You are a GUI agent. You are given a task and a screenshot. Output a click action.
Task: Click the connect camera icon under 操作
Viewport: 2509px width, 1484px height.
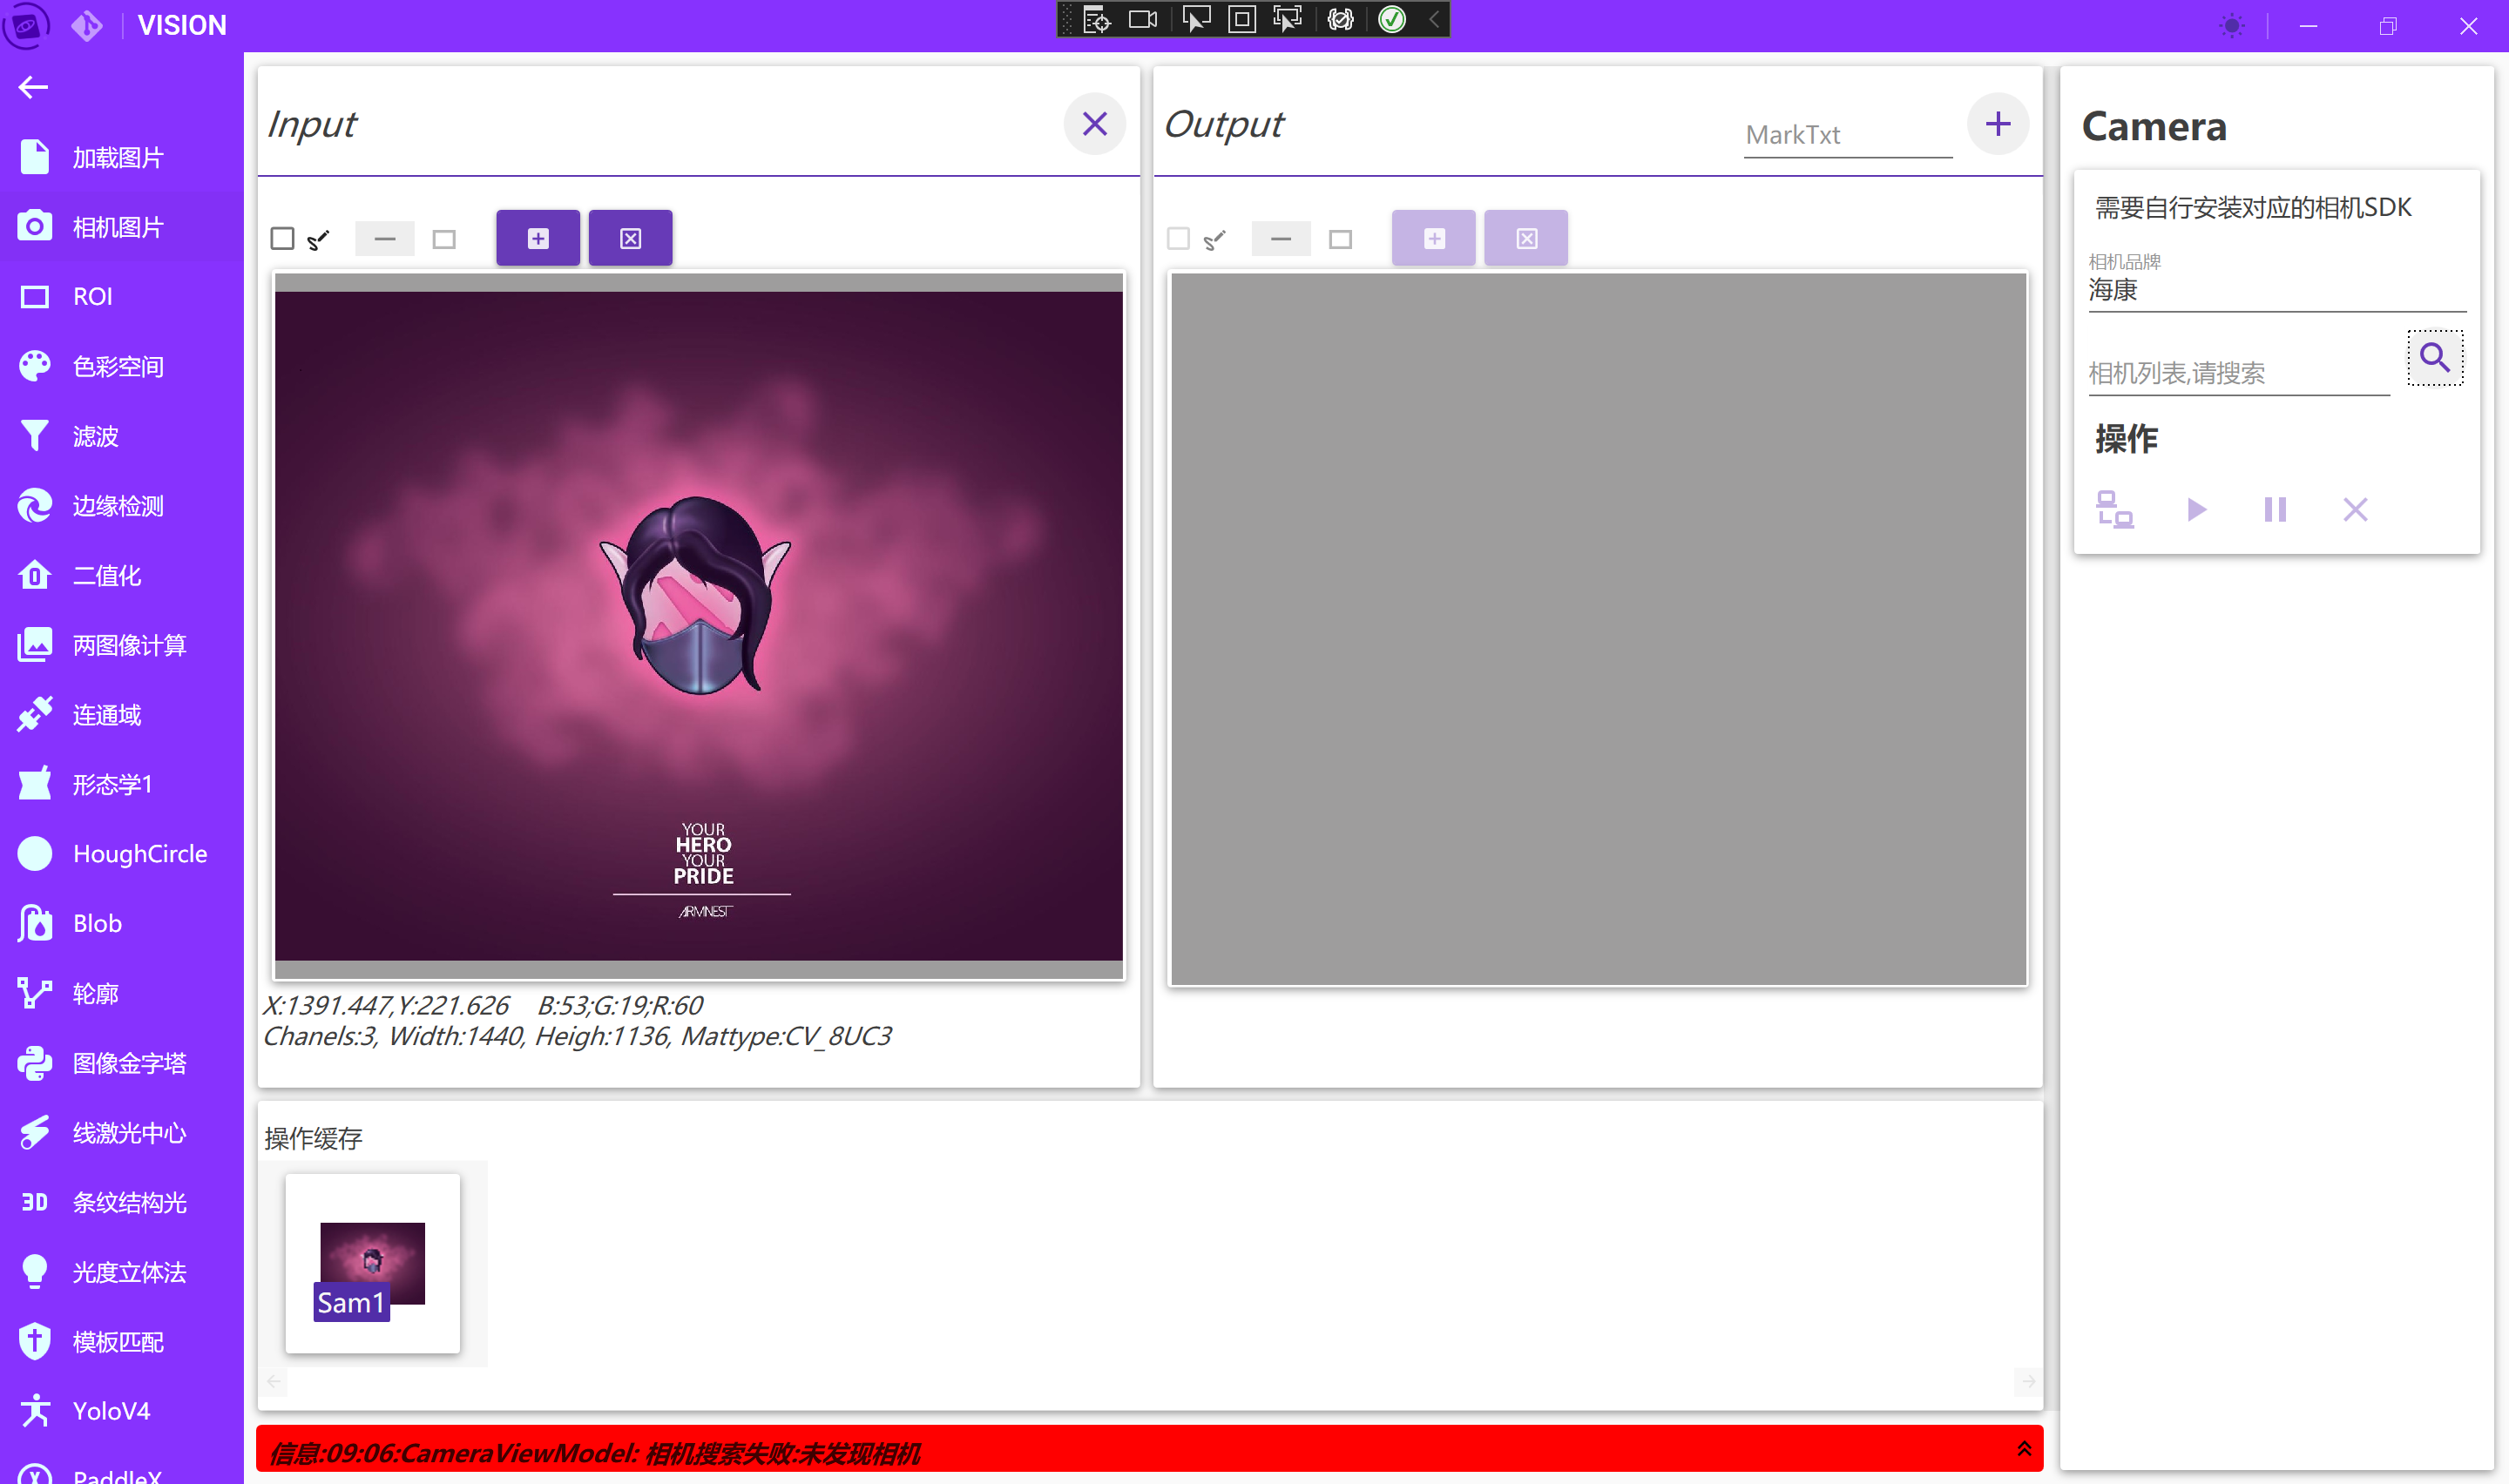2114,510
